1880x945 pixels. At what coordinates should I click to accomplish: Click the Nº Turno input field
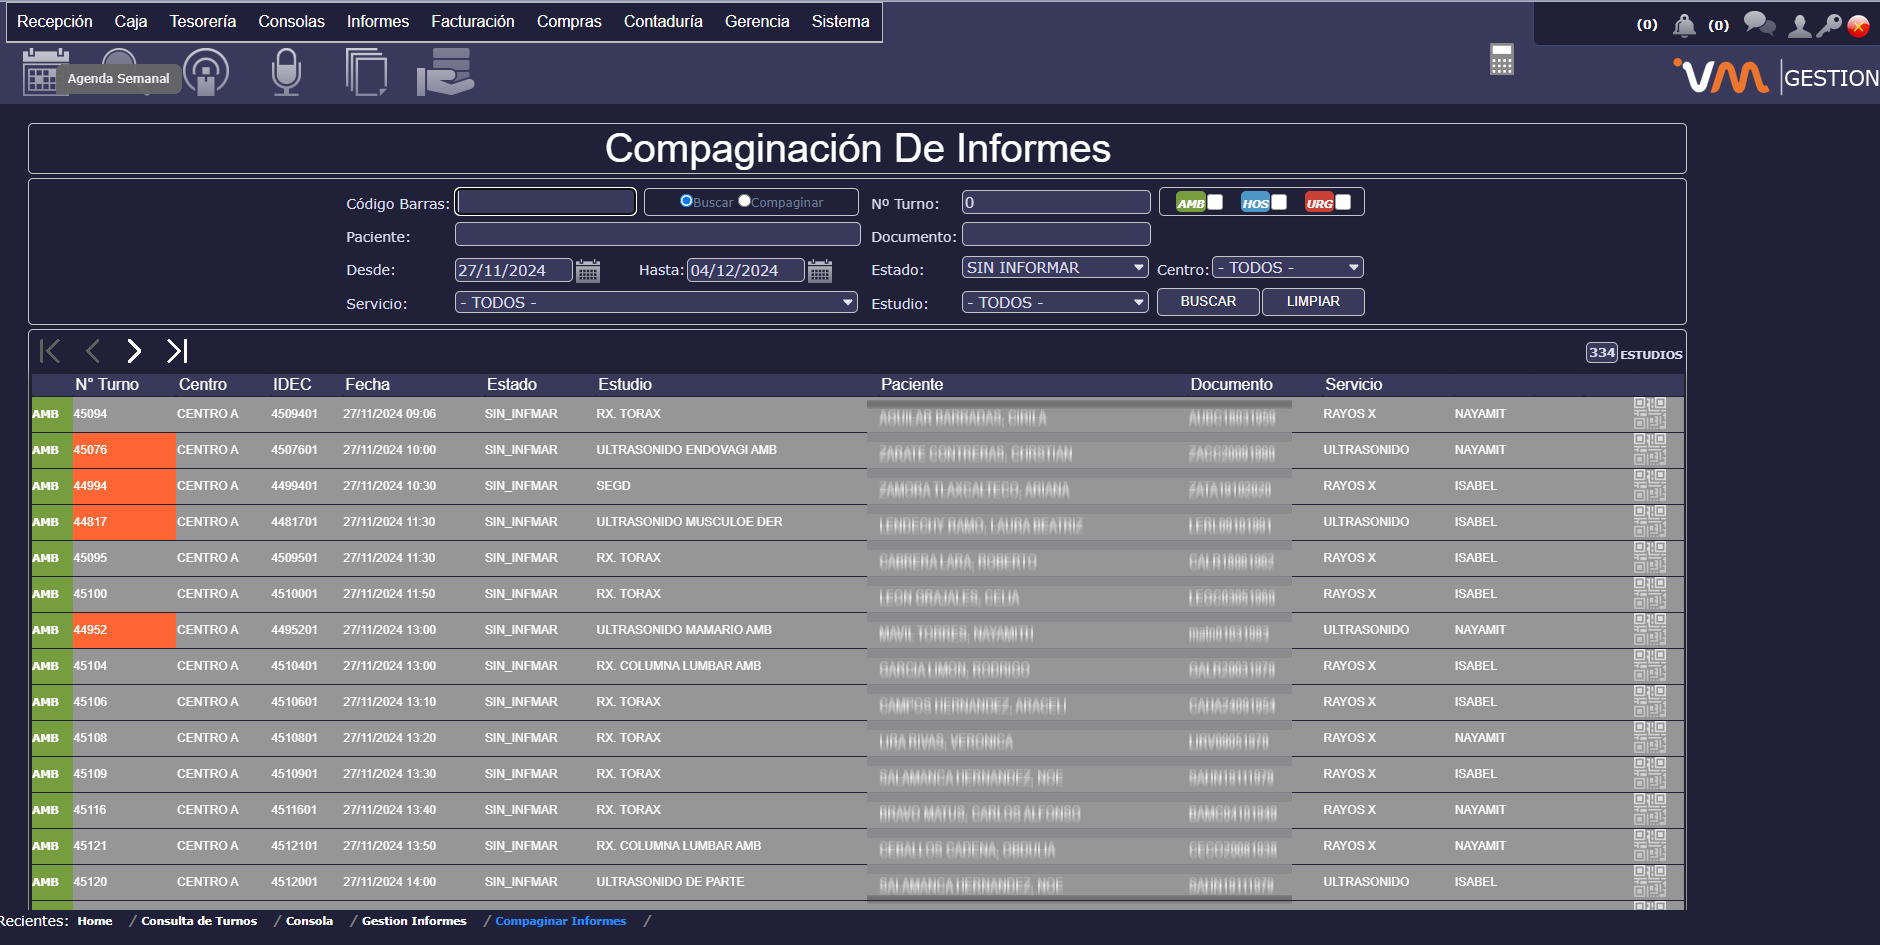click(1056, 202)
